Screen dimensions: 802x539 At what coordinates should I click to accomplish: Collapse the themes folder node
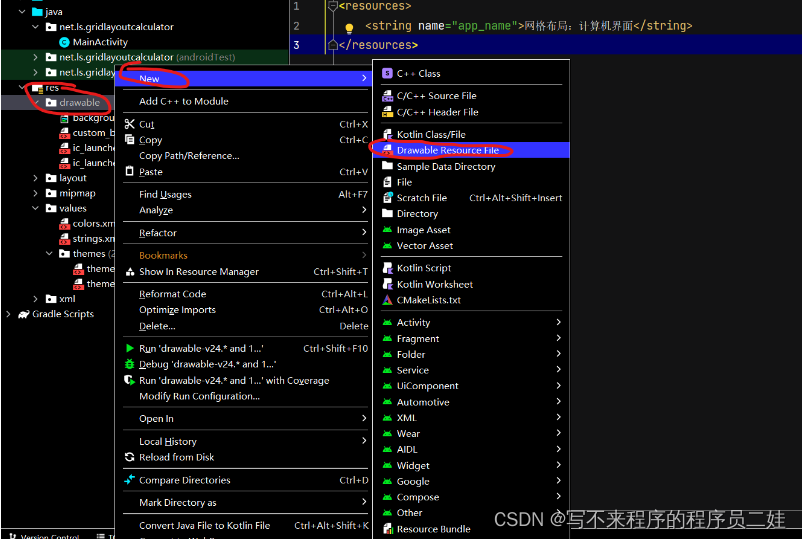coord(49,254)
